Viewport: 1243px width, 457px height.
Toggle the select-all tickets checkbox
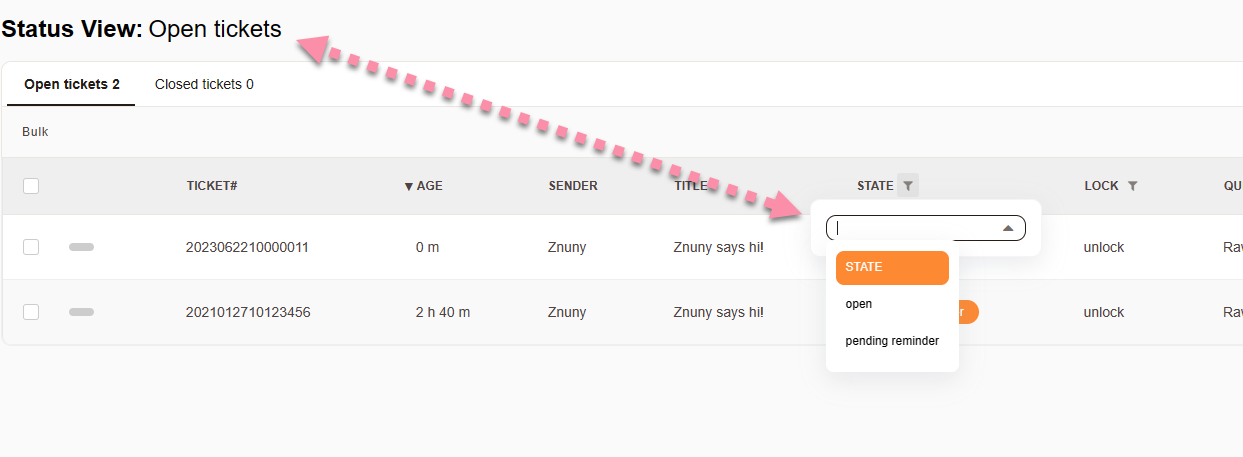click(31, 186)
